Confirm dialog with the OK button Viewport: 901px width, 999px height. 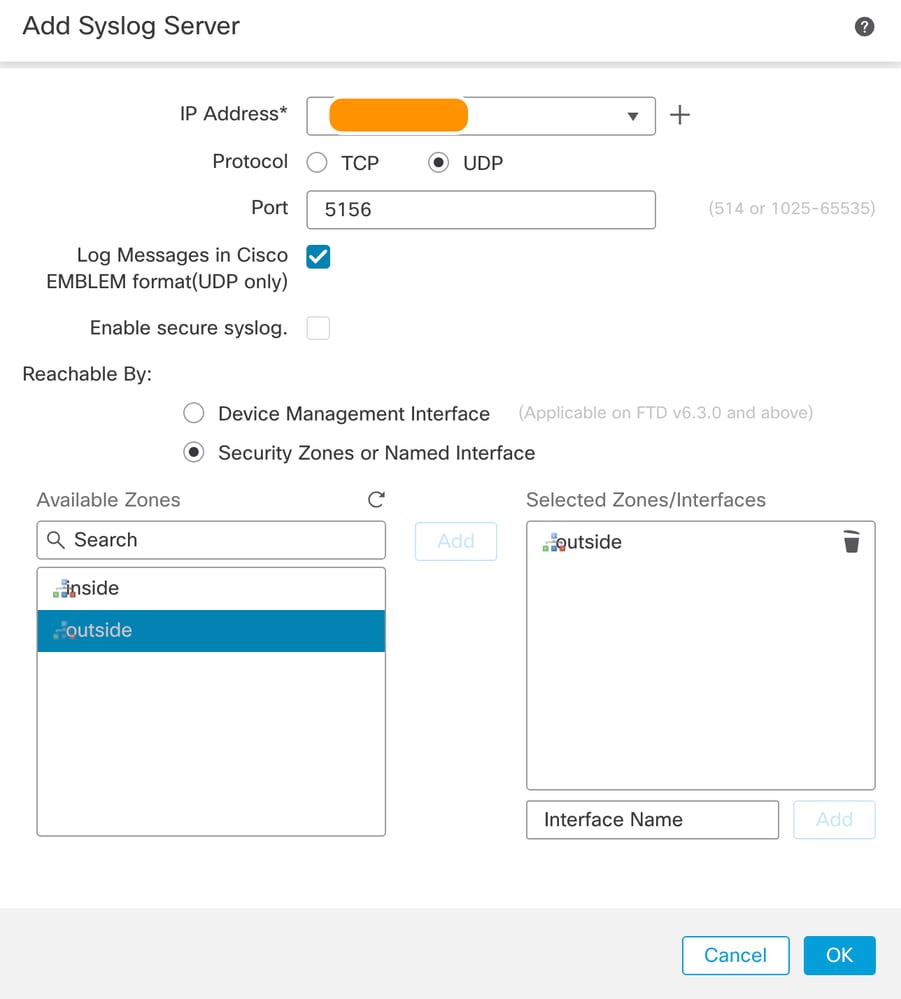pyautogui.click(x=839, y=956)
